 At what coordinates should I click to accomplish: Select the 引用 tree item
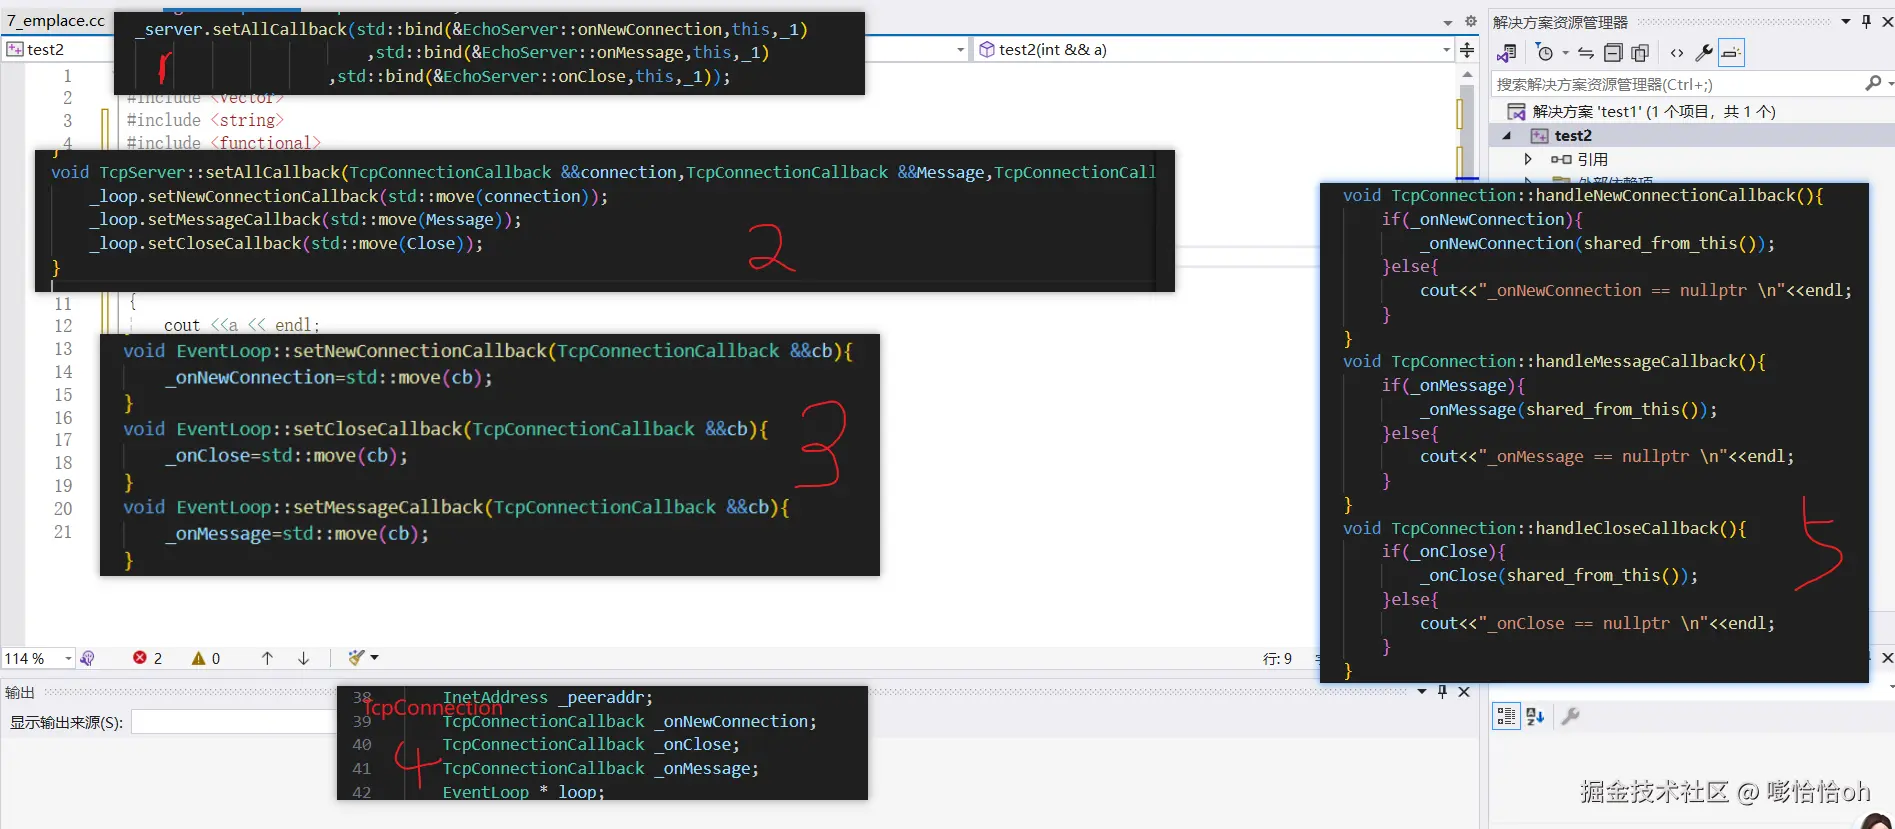[1592, 159]
